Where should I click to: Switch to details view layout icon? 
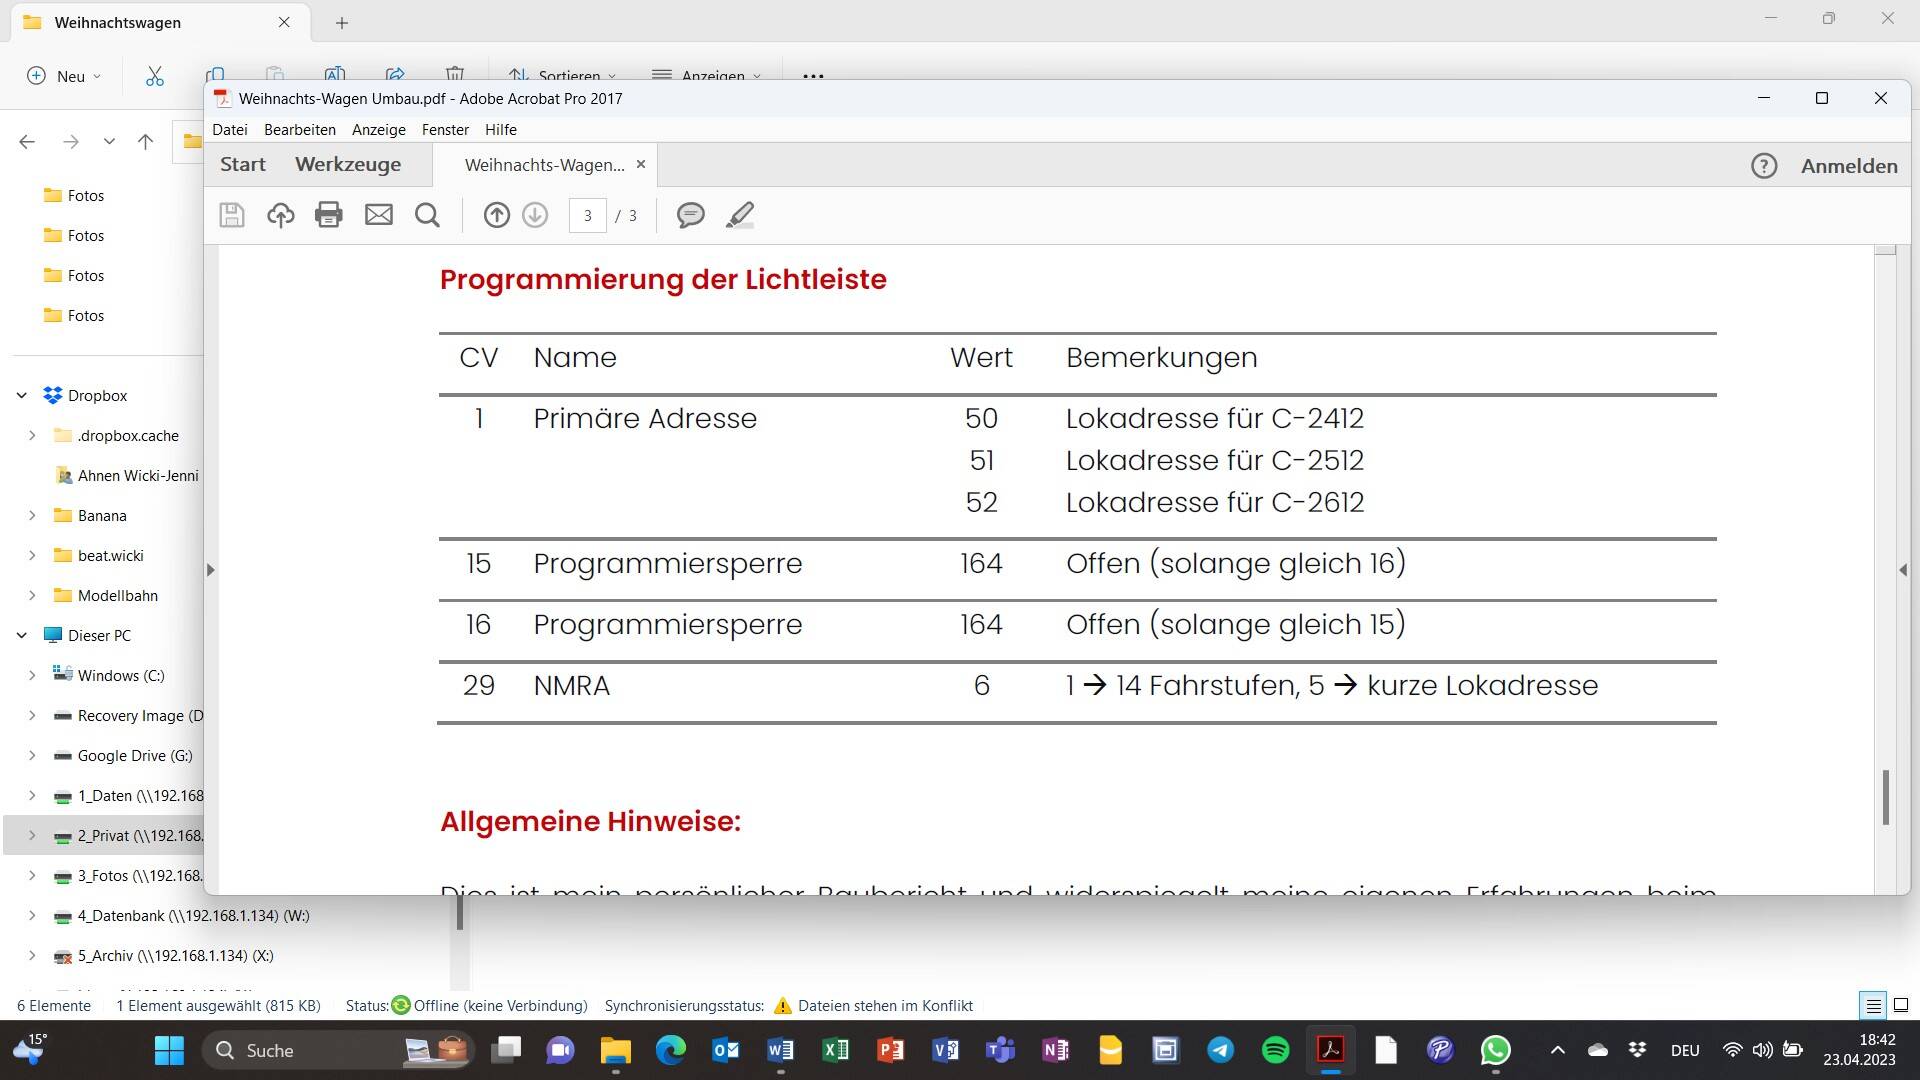(1873, 1006)
